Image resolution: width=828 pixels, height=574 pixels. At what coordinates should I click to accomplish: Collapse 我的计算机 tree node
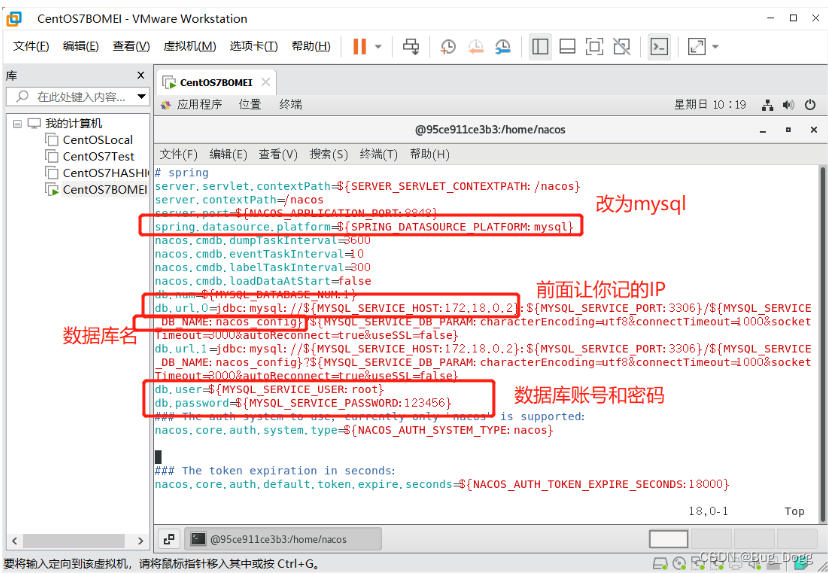(x=17, y=124)
